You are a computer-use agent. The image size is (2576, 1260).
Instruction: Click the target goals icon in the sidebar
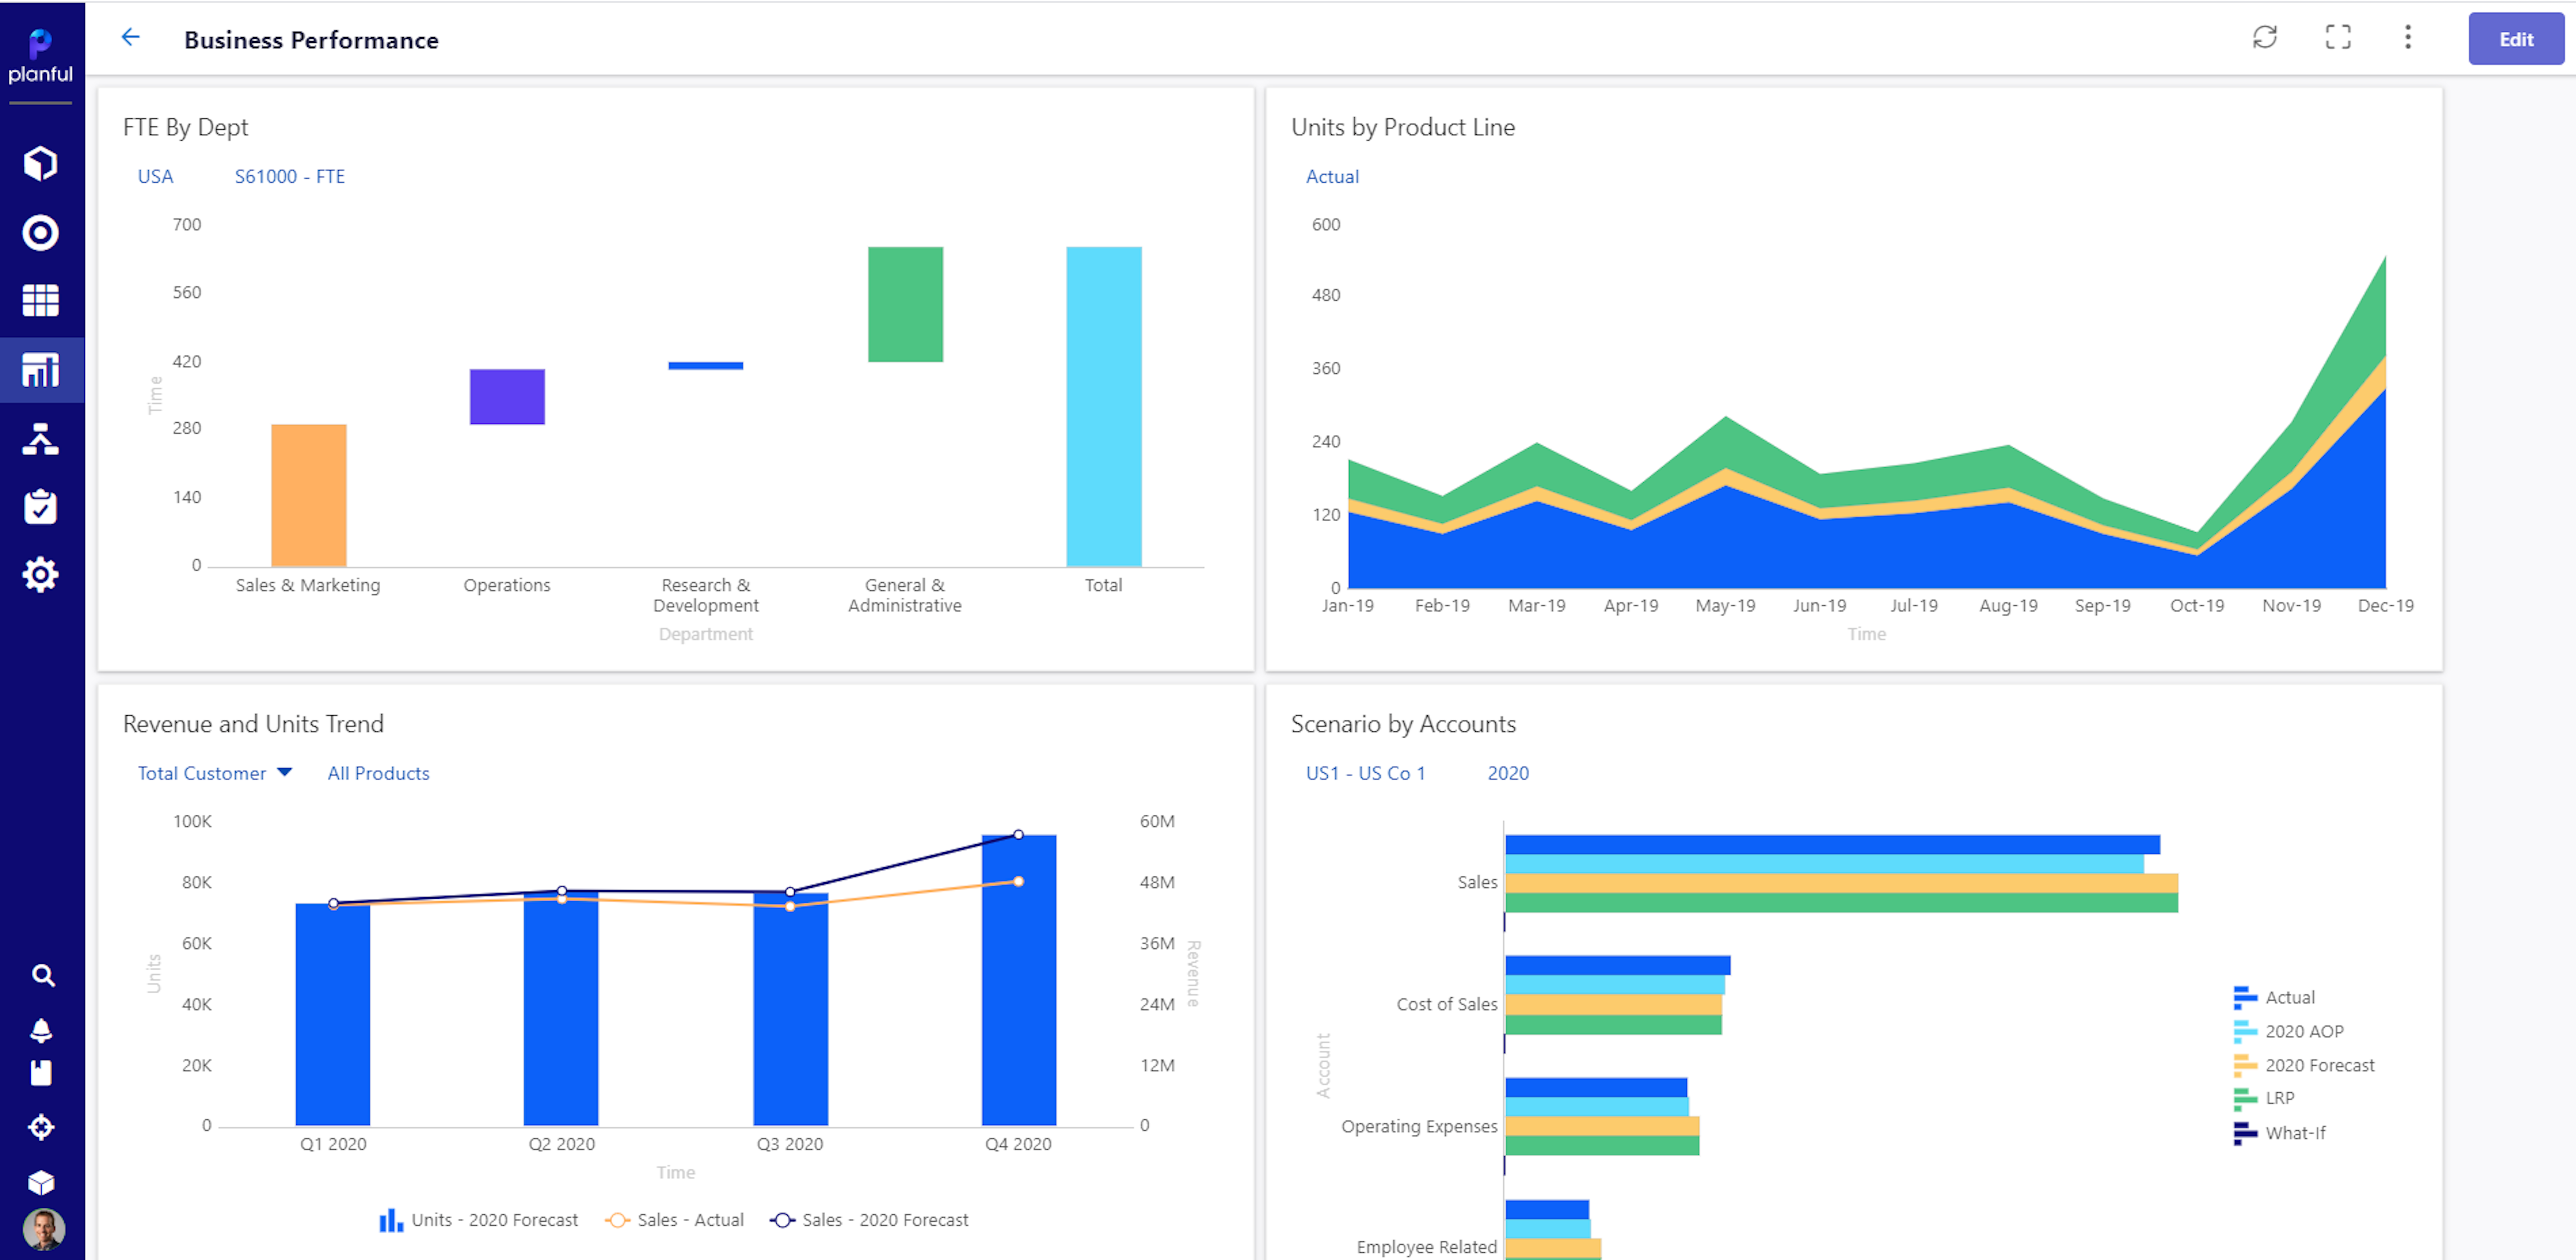pos(41,232)
